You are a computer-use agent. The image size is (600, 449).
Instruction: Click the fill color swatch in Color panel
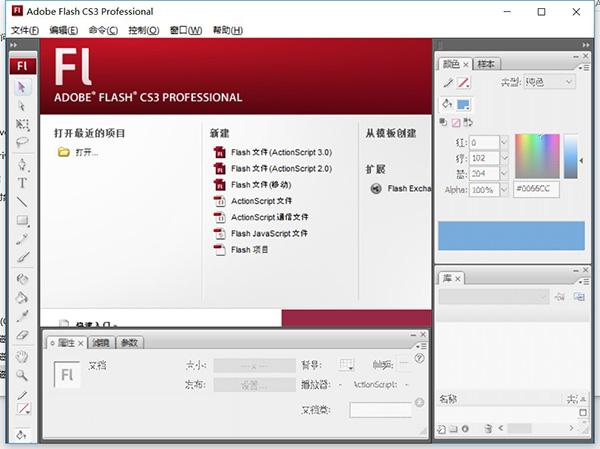click(x=463, y=104)
